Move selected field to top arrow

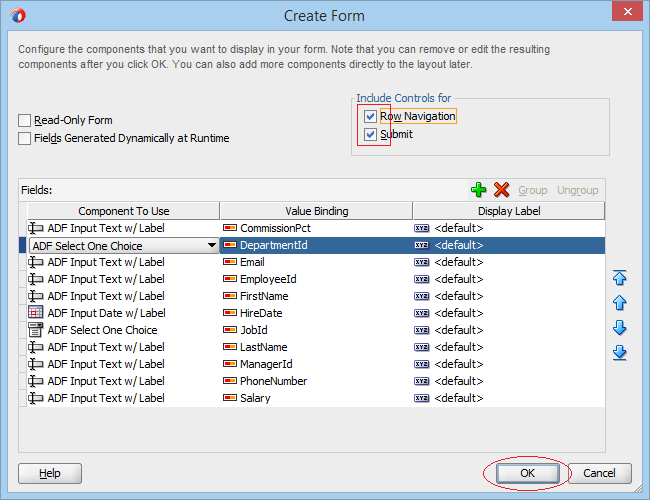click(x=619, y=277)
